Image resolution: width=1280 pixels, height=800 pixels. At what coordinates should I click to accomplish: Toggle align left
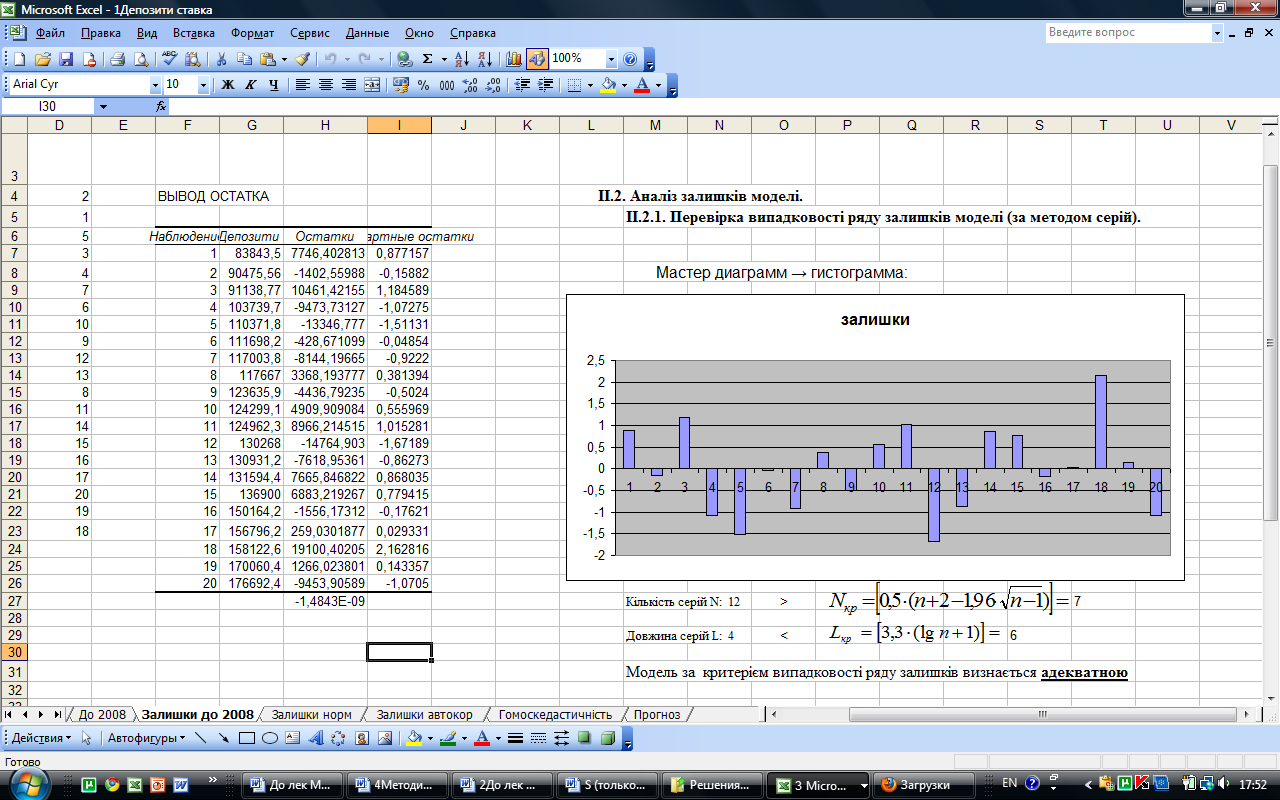[302, 85]
